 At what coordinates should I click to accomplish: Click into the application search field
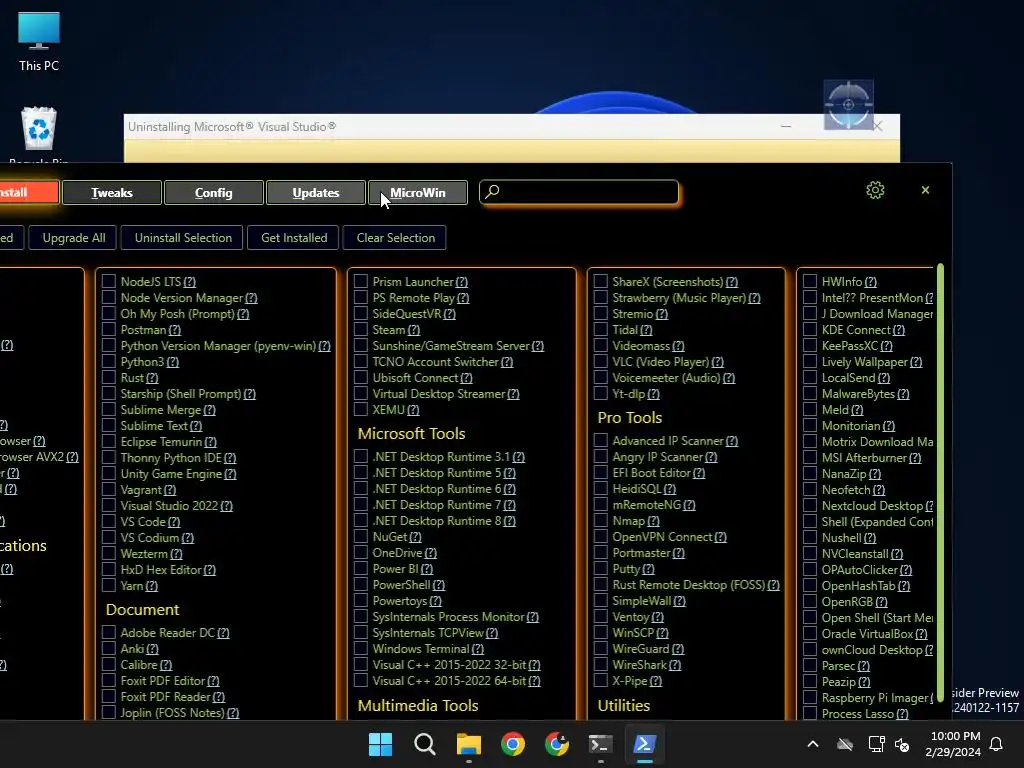[579, 192]
